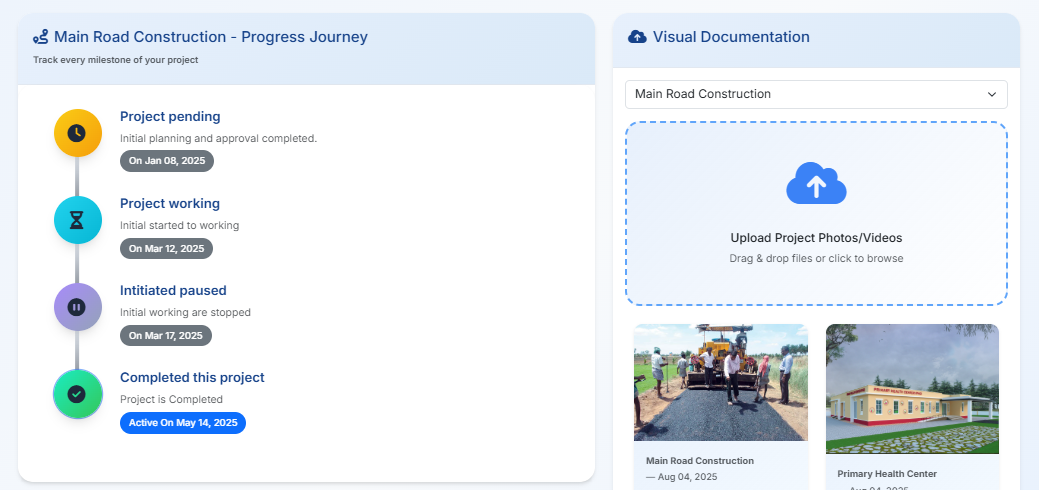Click the Project pending heading
The image size is (1039, 490).
pyautogui.click(x=170, y=117)
